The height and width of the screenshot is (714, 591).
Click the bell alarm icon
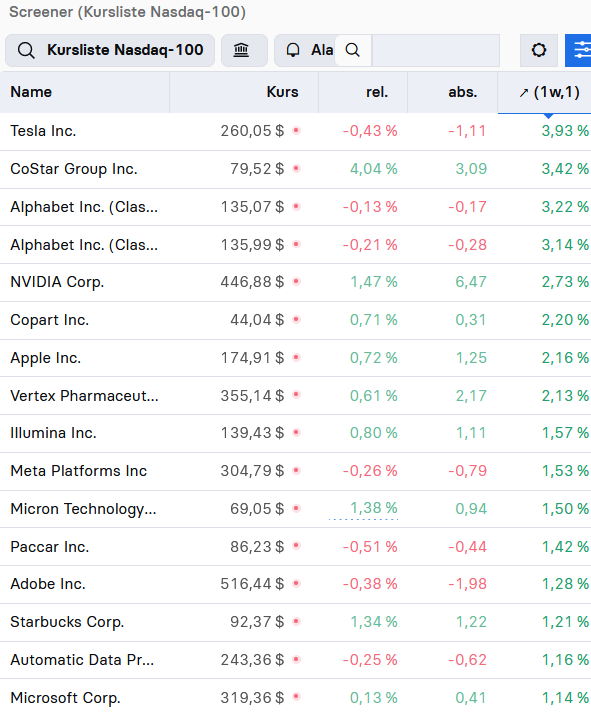[x=293, y=50]
